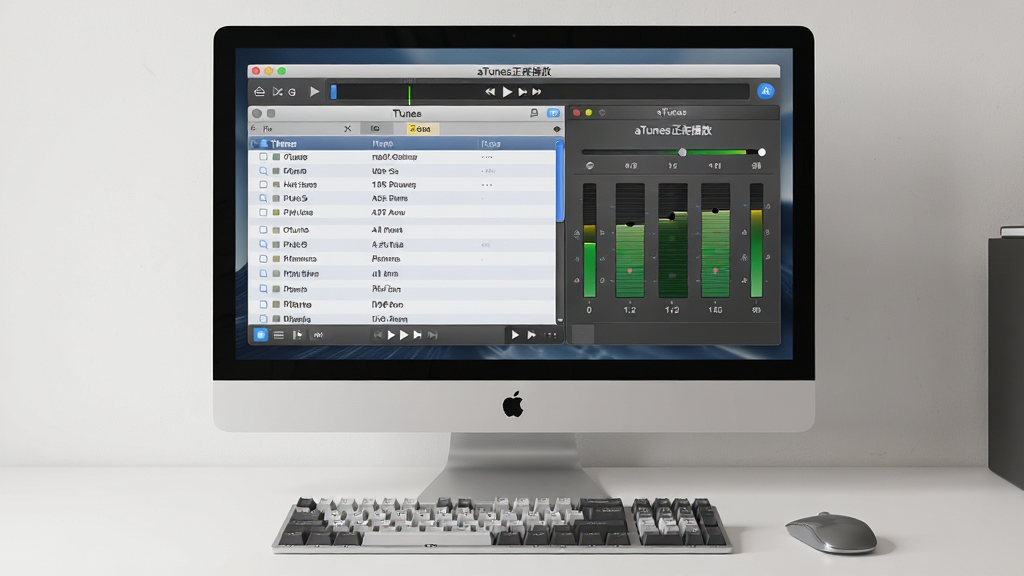This screenshot has width=1024, height=576.
Task: Click the eject icon in aTunes toolbar
Action: 259,91
